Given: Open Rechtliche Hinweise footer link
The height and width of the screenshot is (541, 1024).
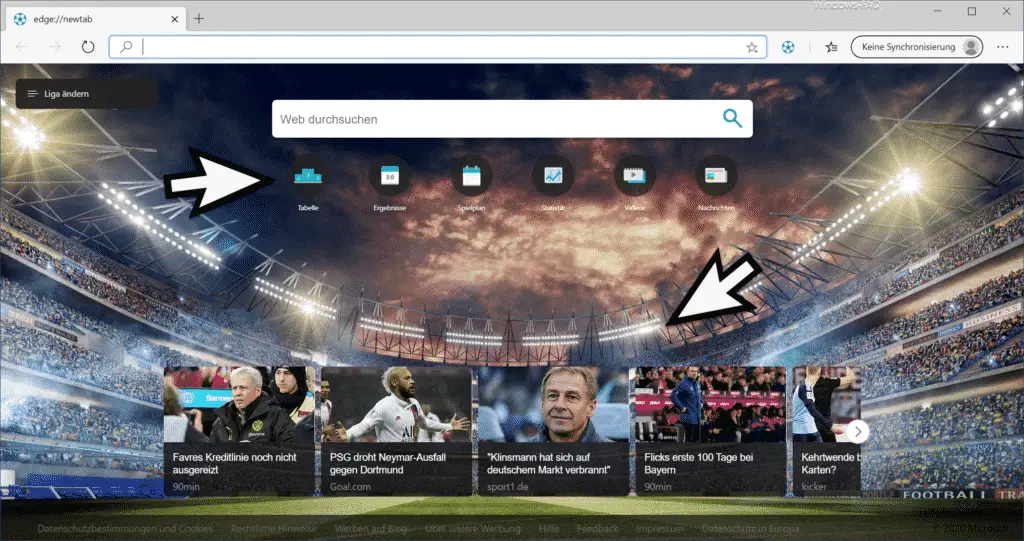Looking at the screenshot, I should 274,529.
